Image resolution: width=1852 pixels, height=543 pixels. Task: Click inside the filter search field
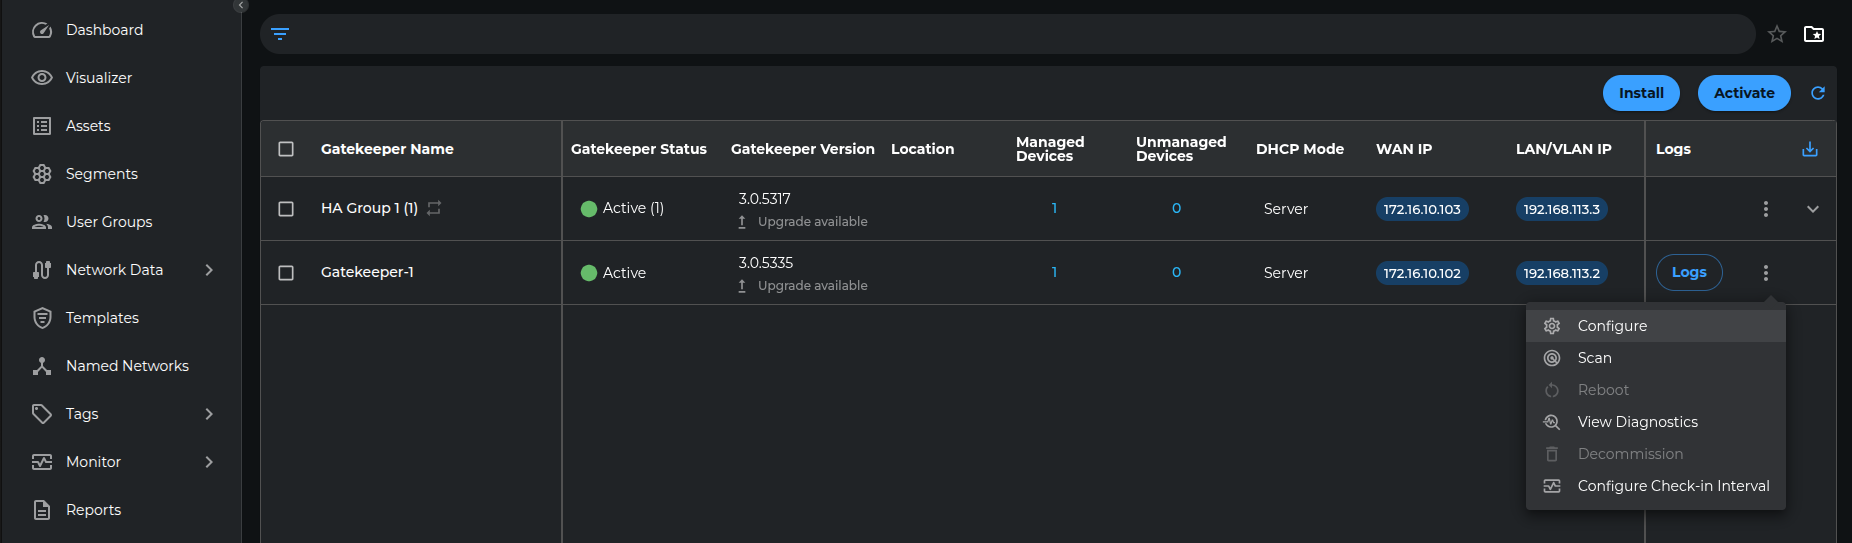[1000, 34]
